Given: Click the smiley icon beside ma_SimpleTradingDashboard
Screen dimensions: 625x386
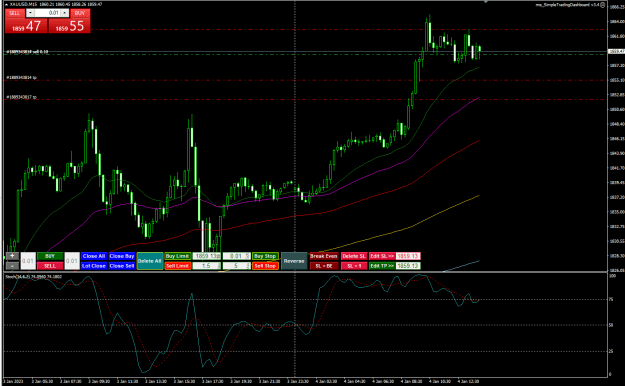Looking at the screenshot, I should pos(603,5).
